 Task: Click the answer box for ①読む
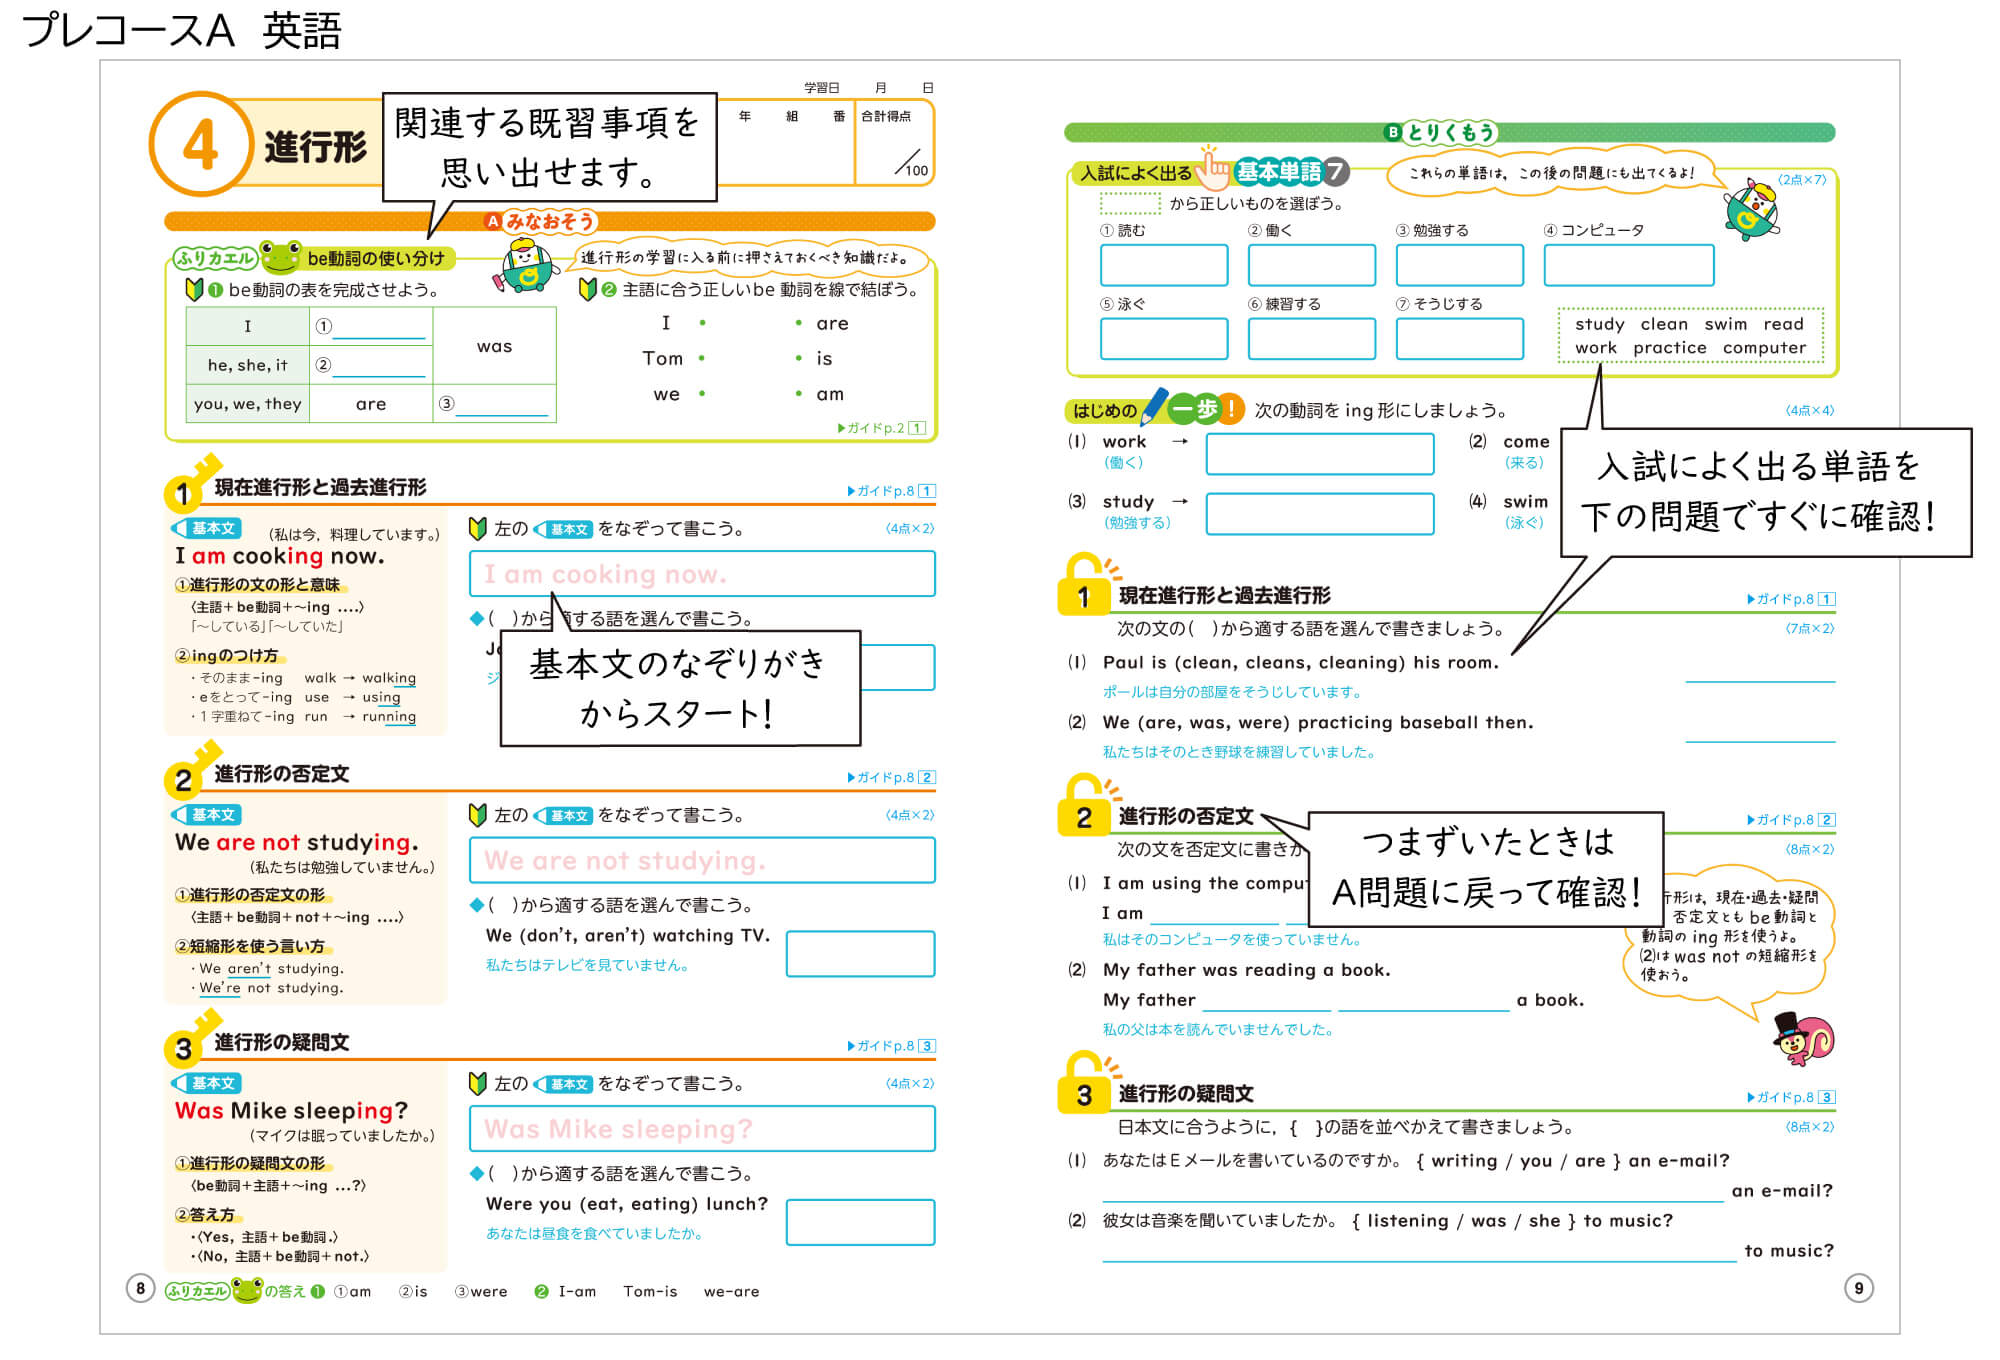point(1164,265)
